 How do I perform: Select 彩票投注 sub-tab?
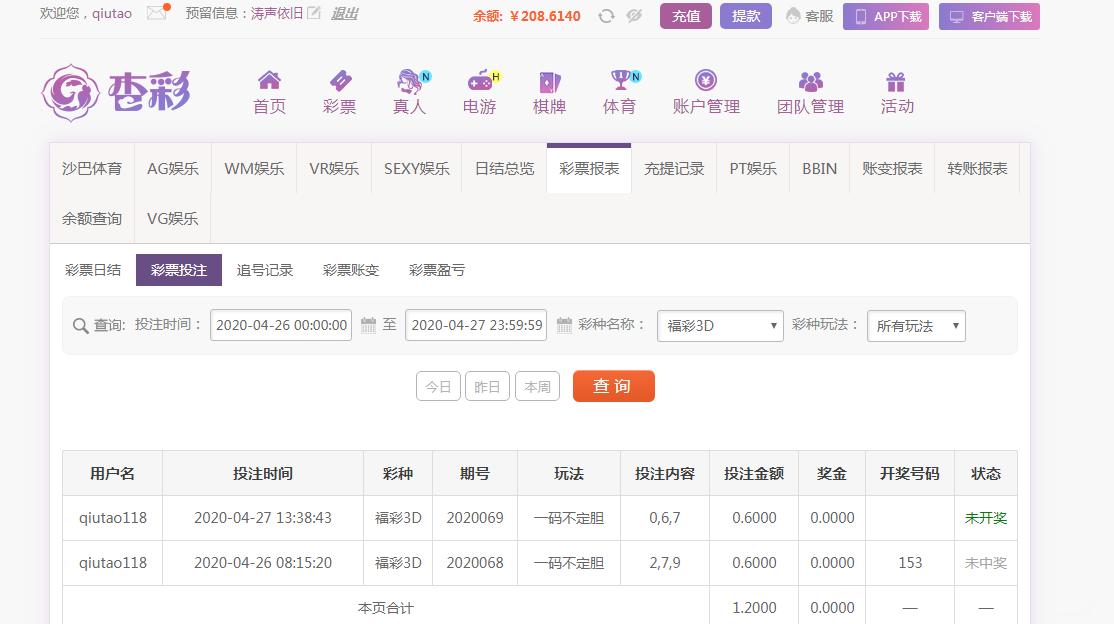pyautogui.click(x=179, y=270)
